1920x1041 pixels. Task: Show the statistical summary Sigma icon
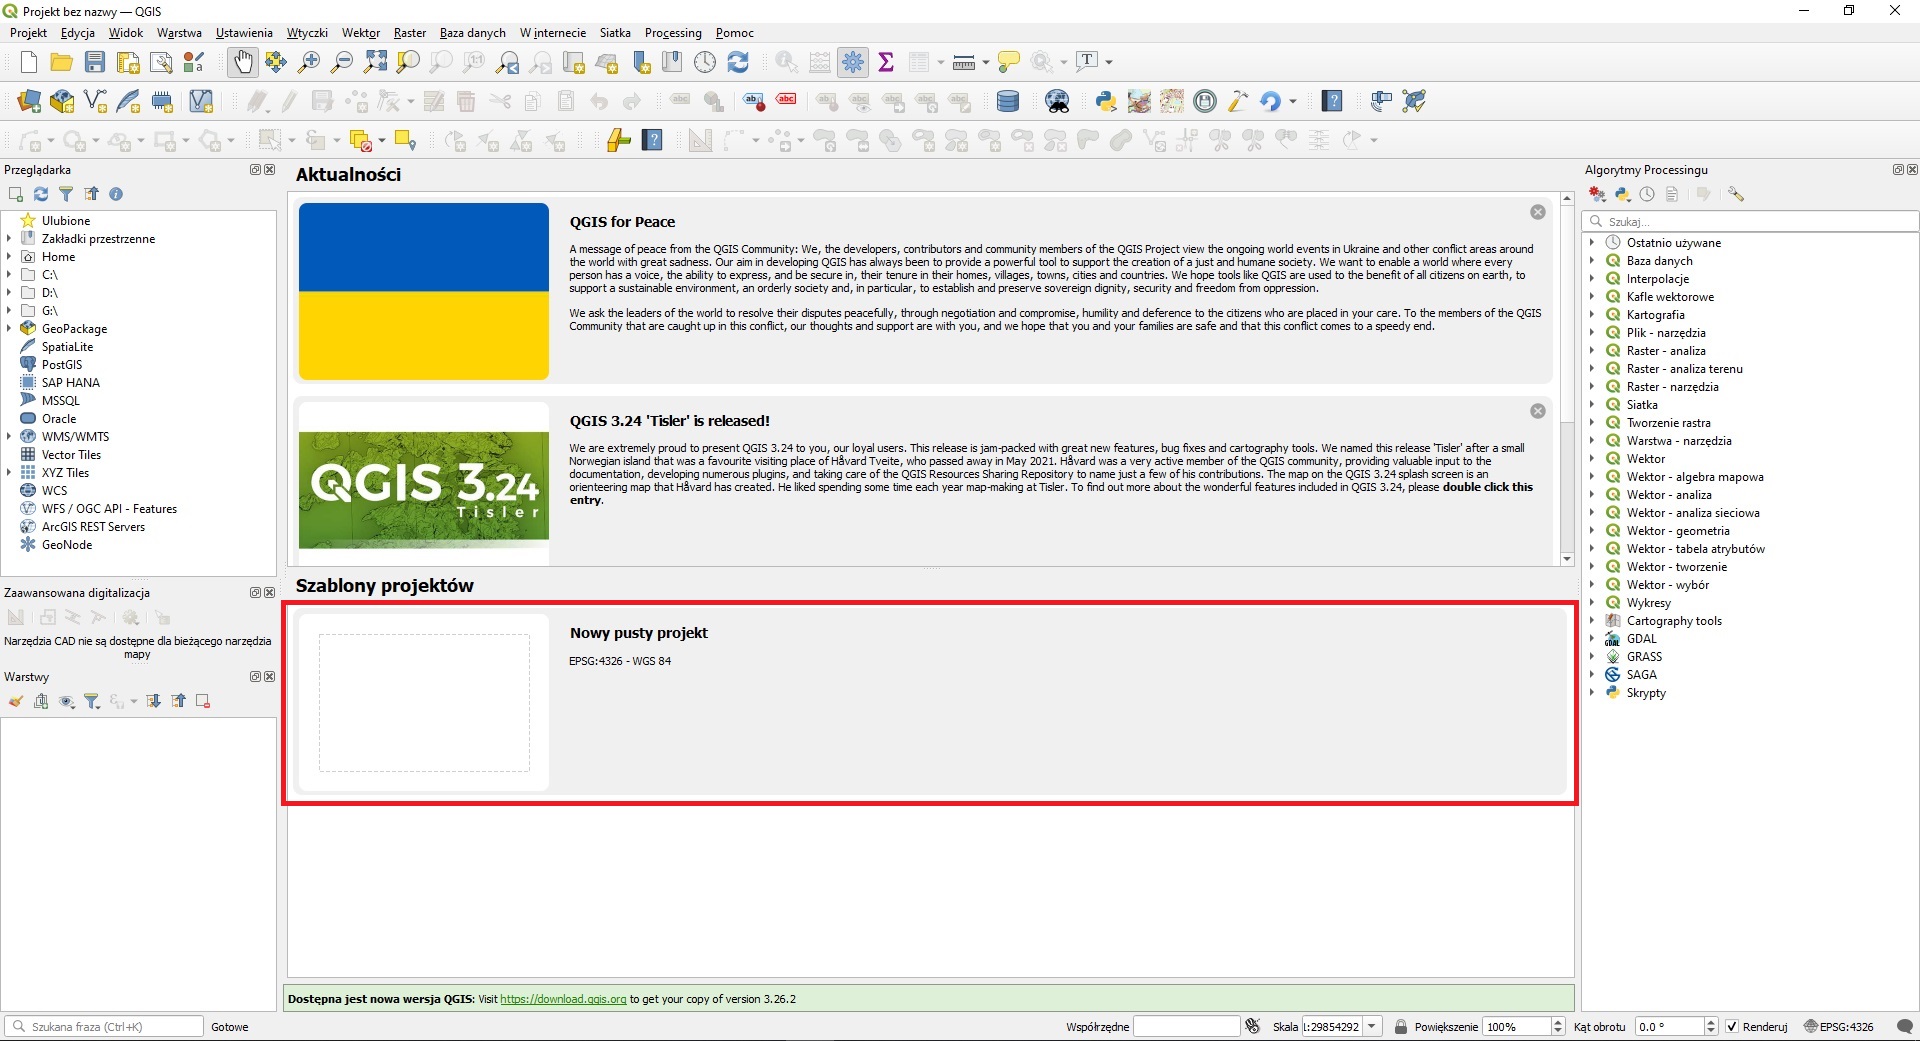[x=886, y=62]
